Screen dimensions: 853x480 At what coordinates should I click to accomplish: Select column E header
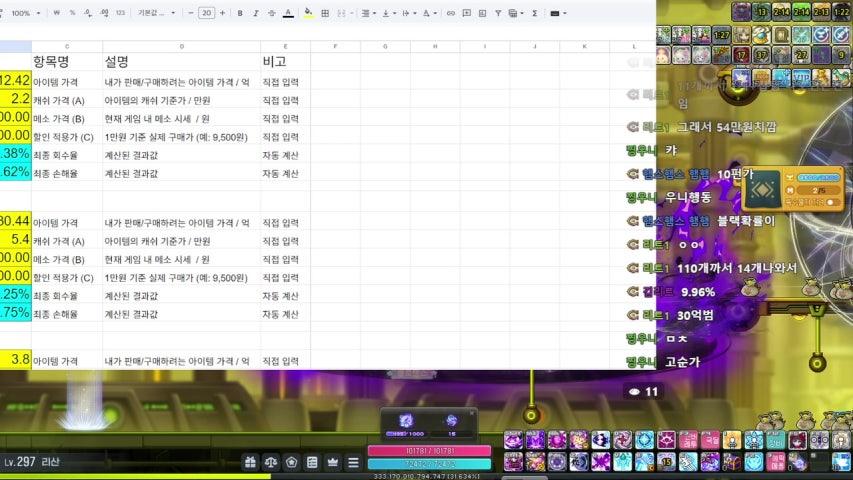click(285, 47)
